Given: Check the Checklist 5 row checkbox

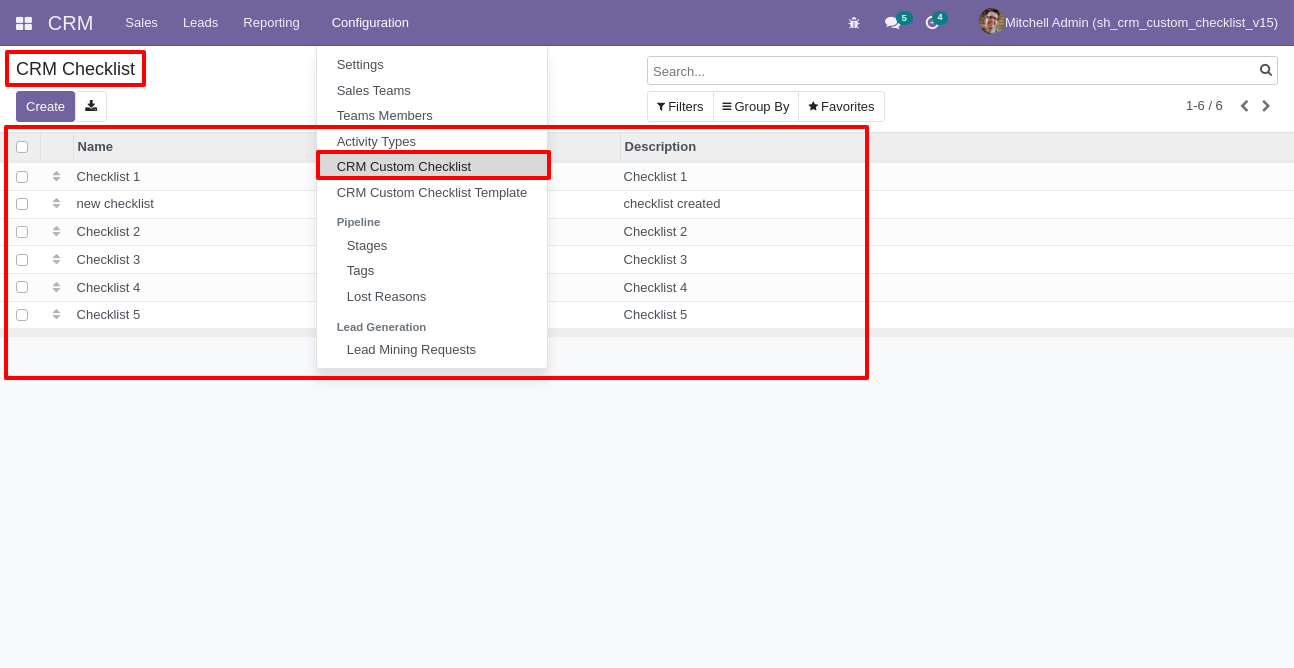Looking at the screenshot, I should click(22, 315).
